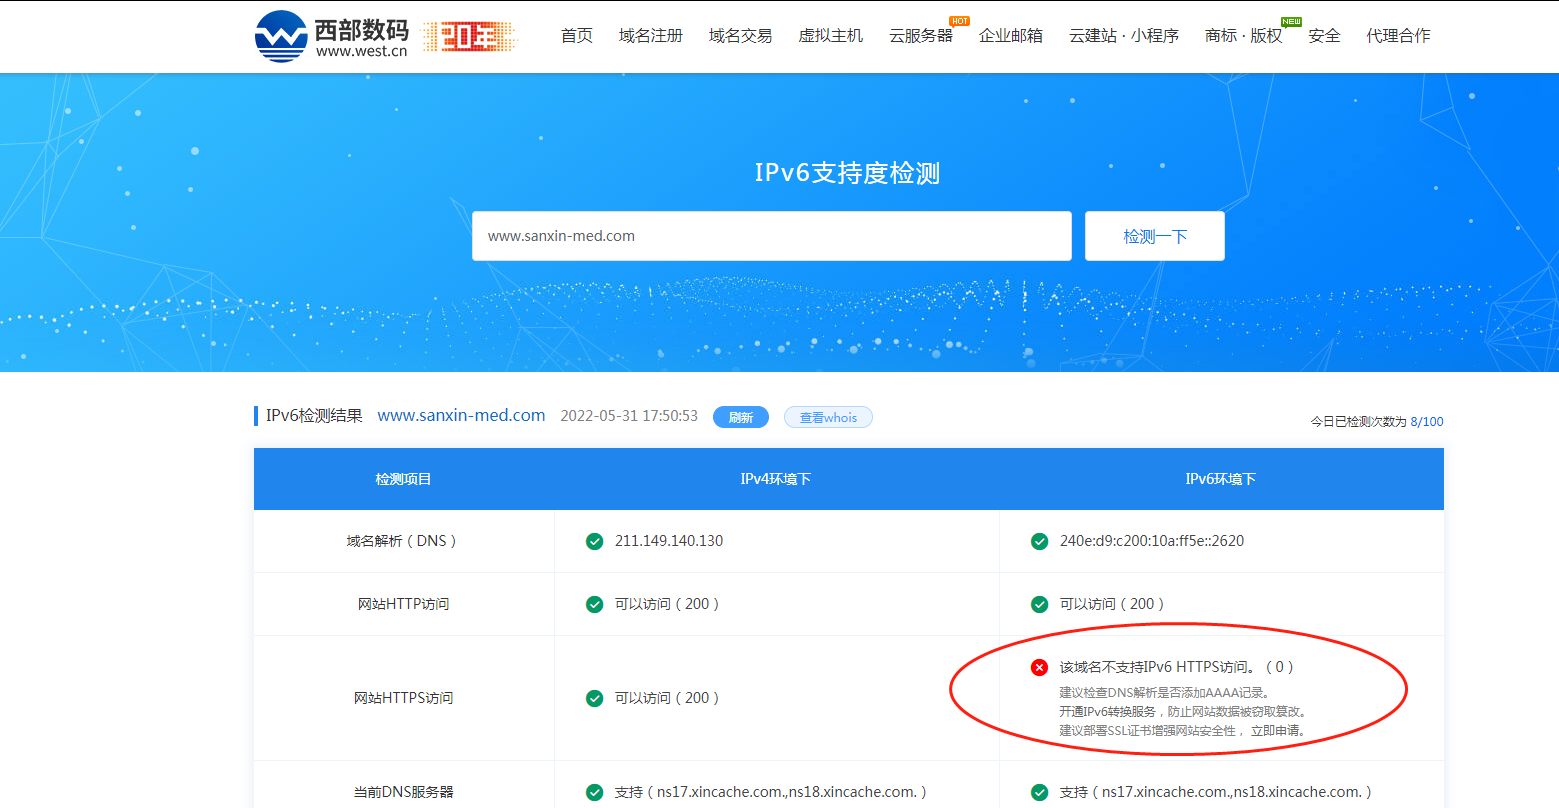Select 虚拟主机 from the navigation

830,35
